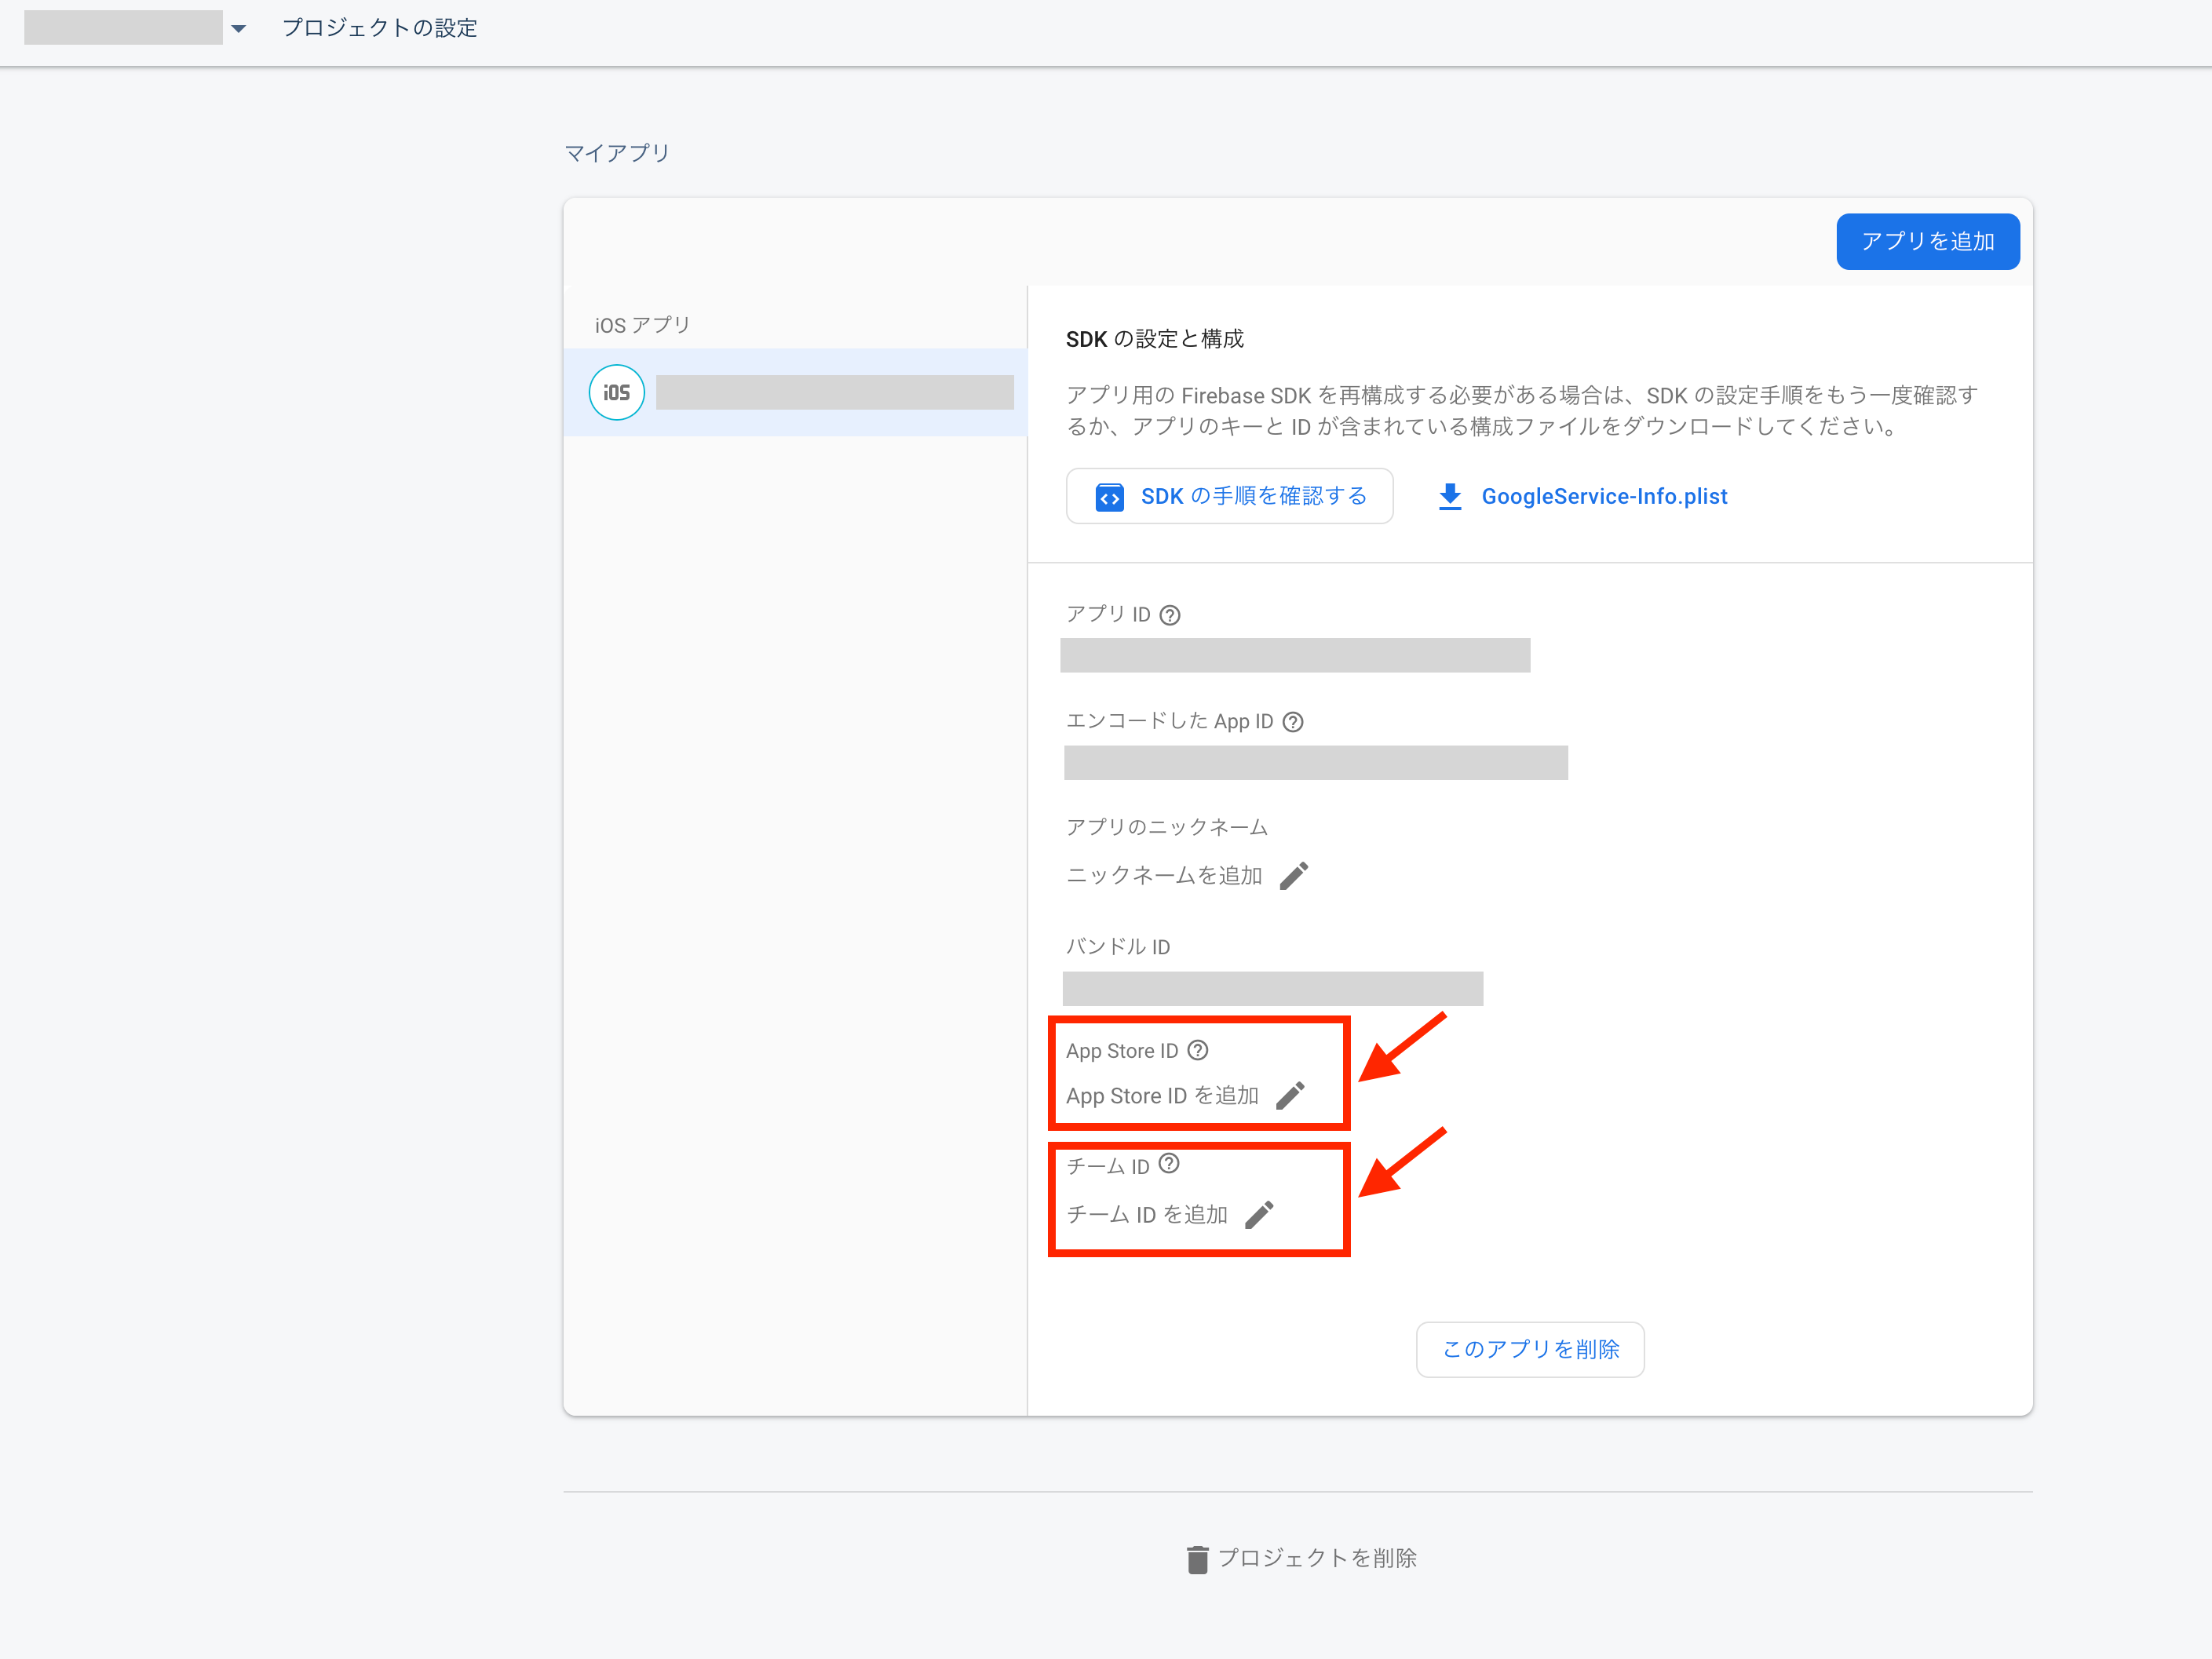Click code icon in SDK の手順を確認する button
Screen dimensions: 2212x1659
pyautogui.click(x=1109, y=497)
